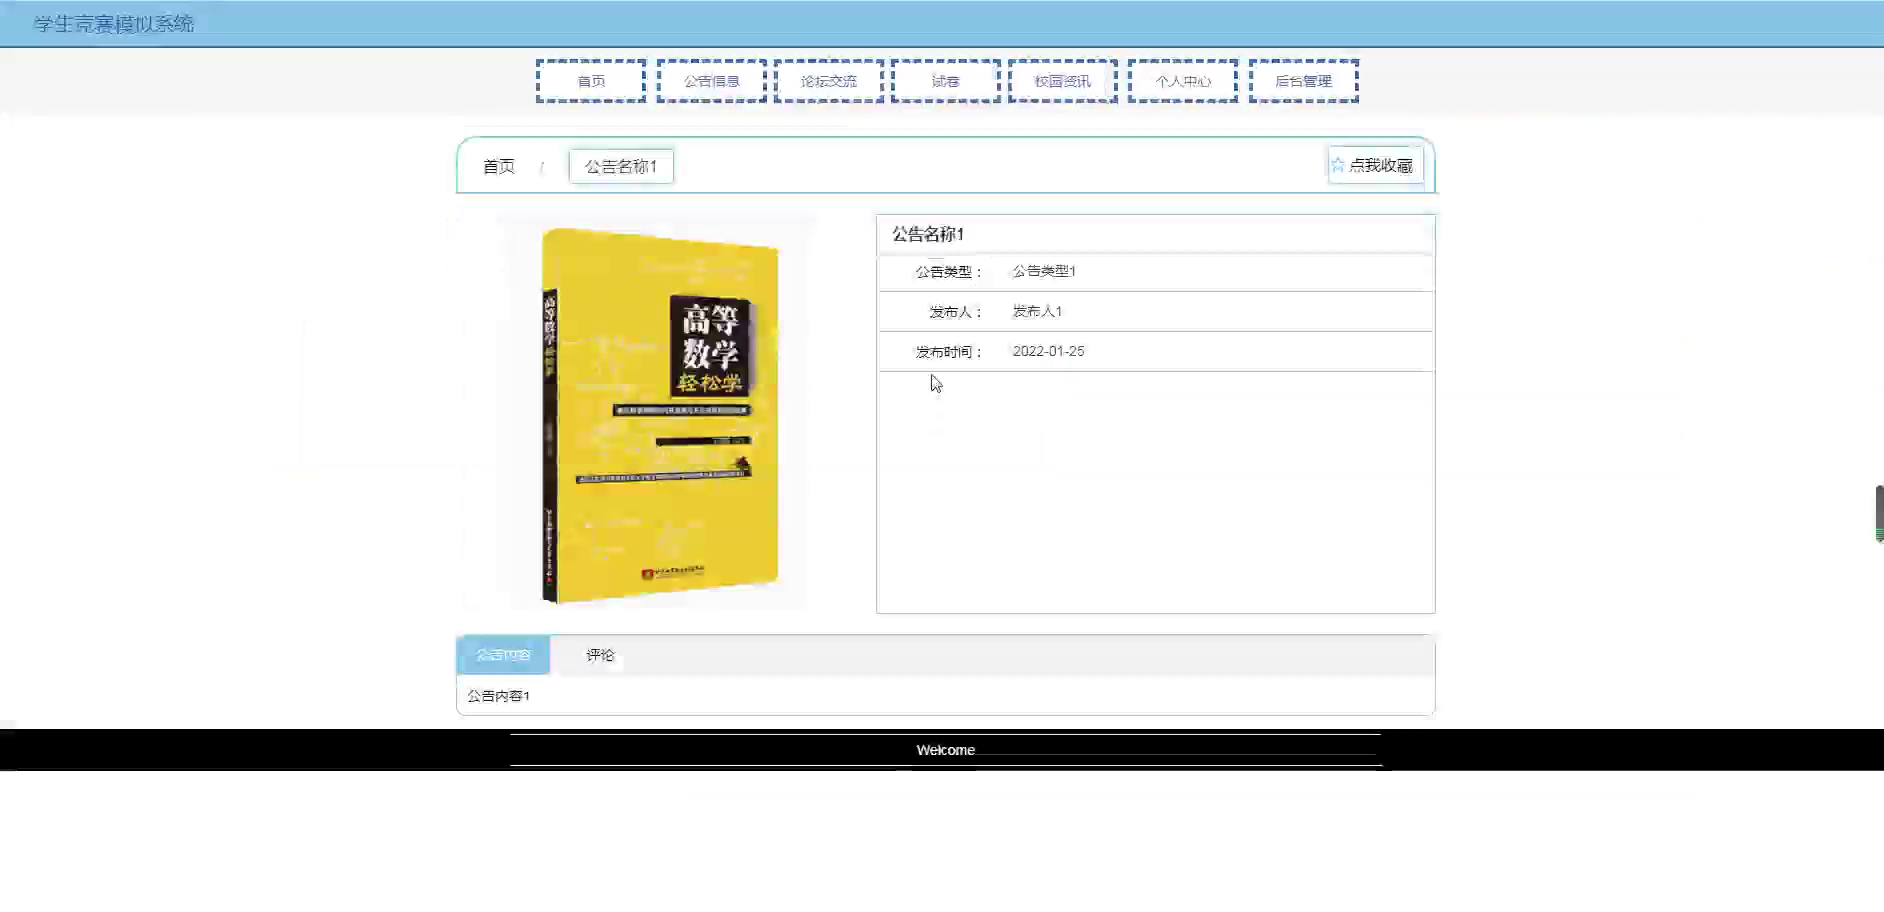Viewport: 1884px width, 912px height.
Task: Click the 学生竞赛模拟系统 site title
Action: [x=114, y=24]
